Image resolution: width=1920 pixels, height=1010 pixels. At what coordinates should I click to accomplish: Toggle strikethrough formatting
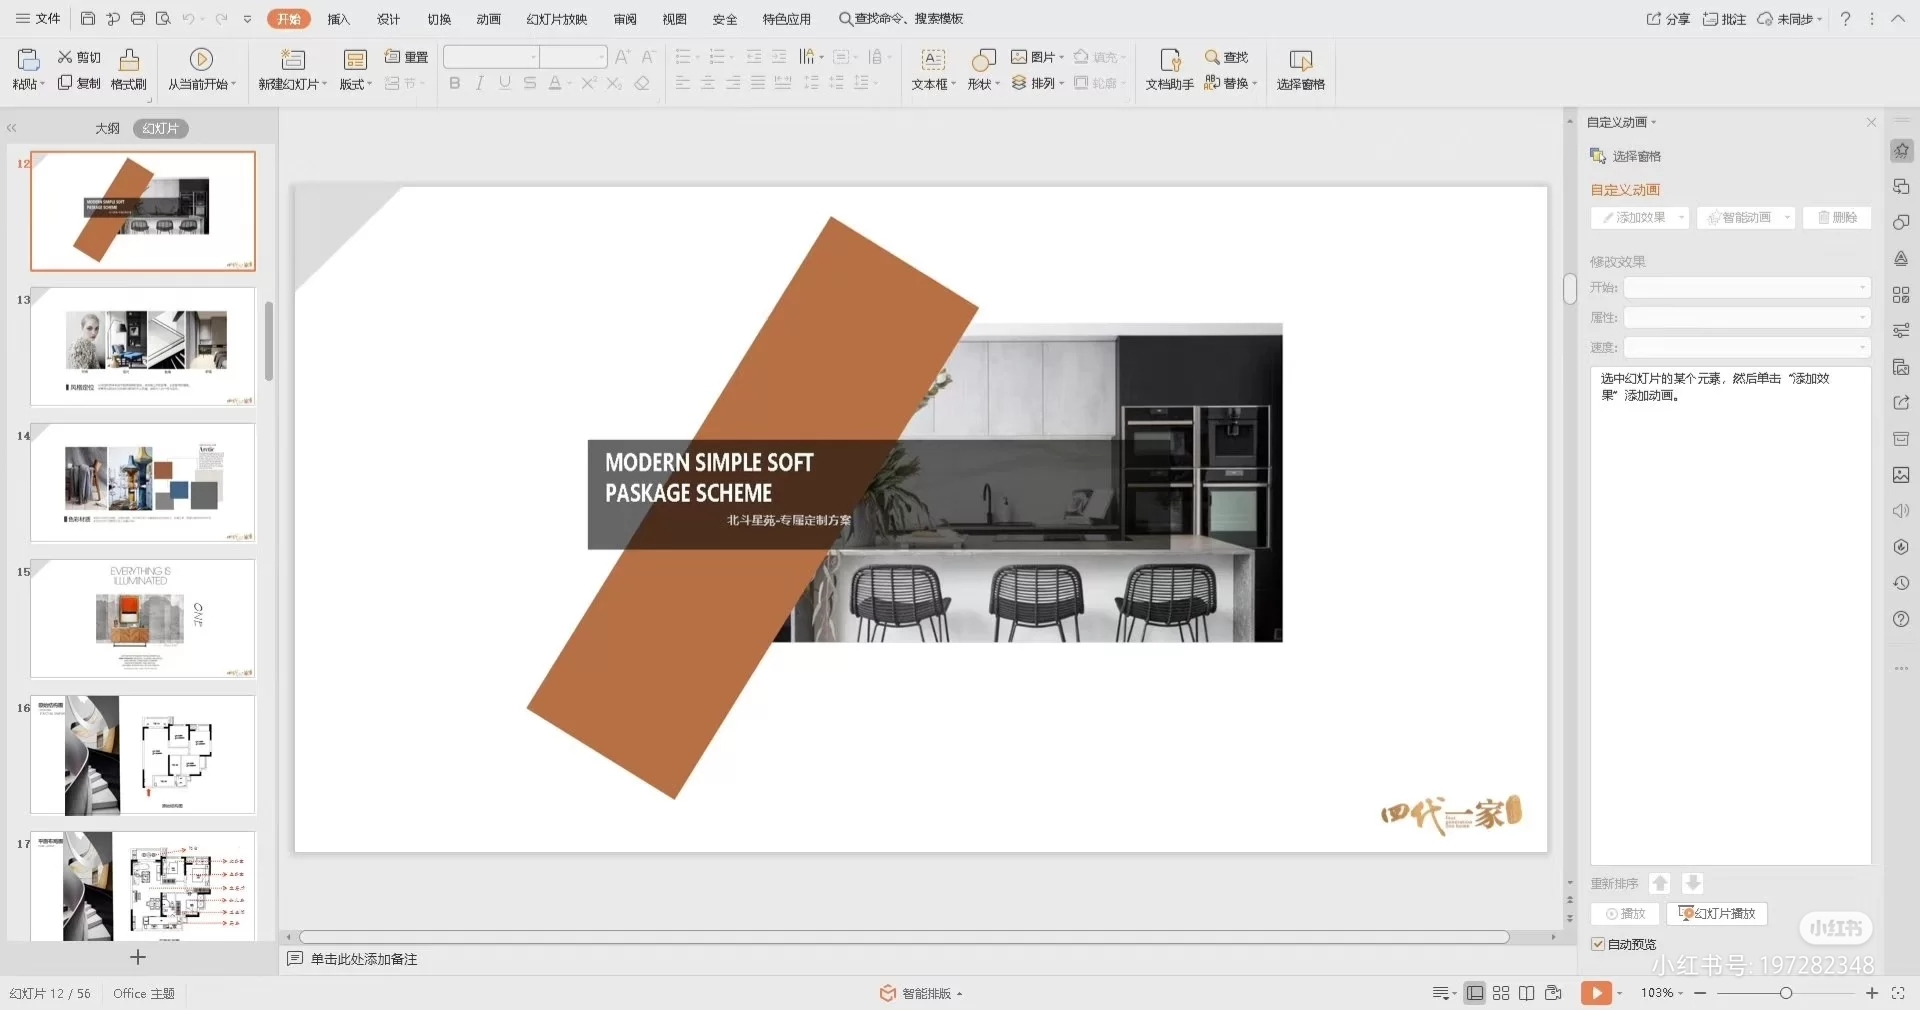[x=530, y=83]
